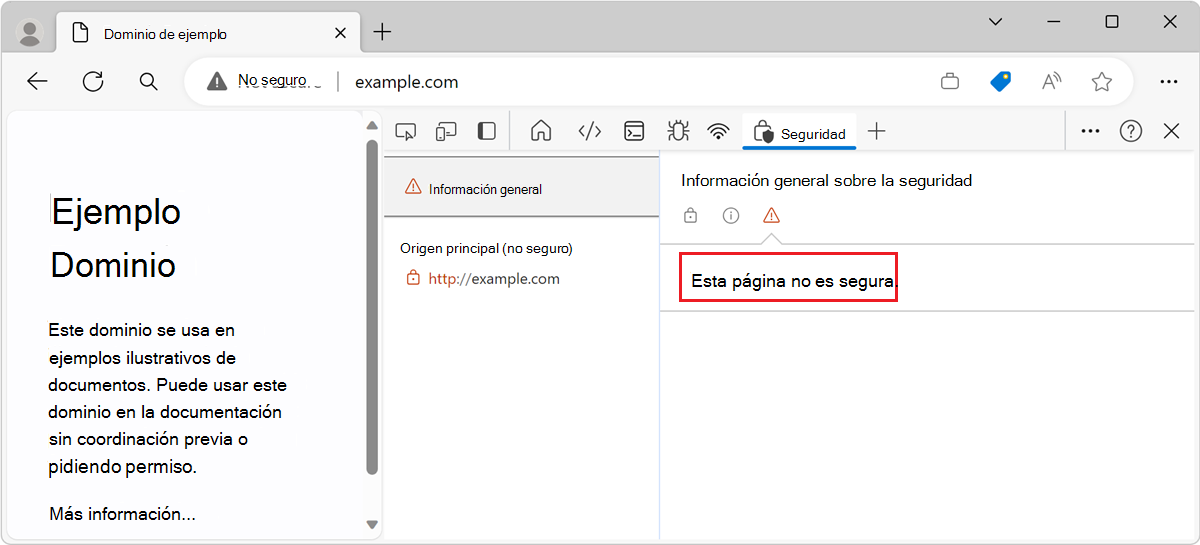Select Información general in sidebar
This screenshot has width=1200, height=545.
coord(521,188)
